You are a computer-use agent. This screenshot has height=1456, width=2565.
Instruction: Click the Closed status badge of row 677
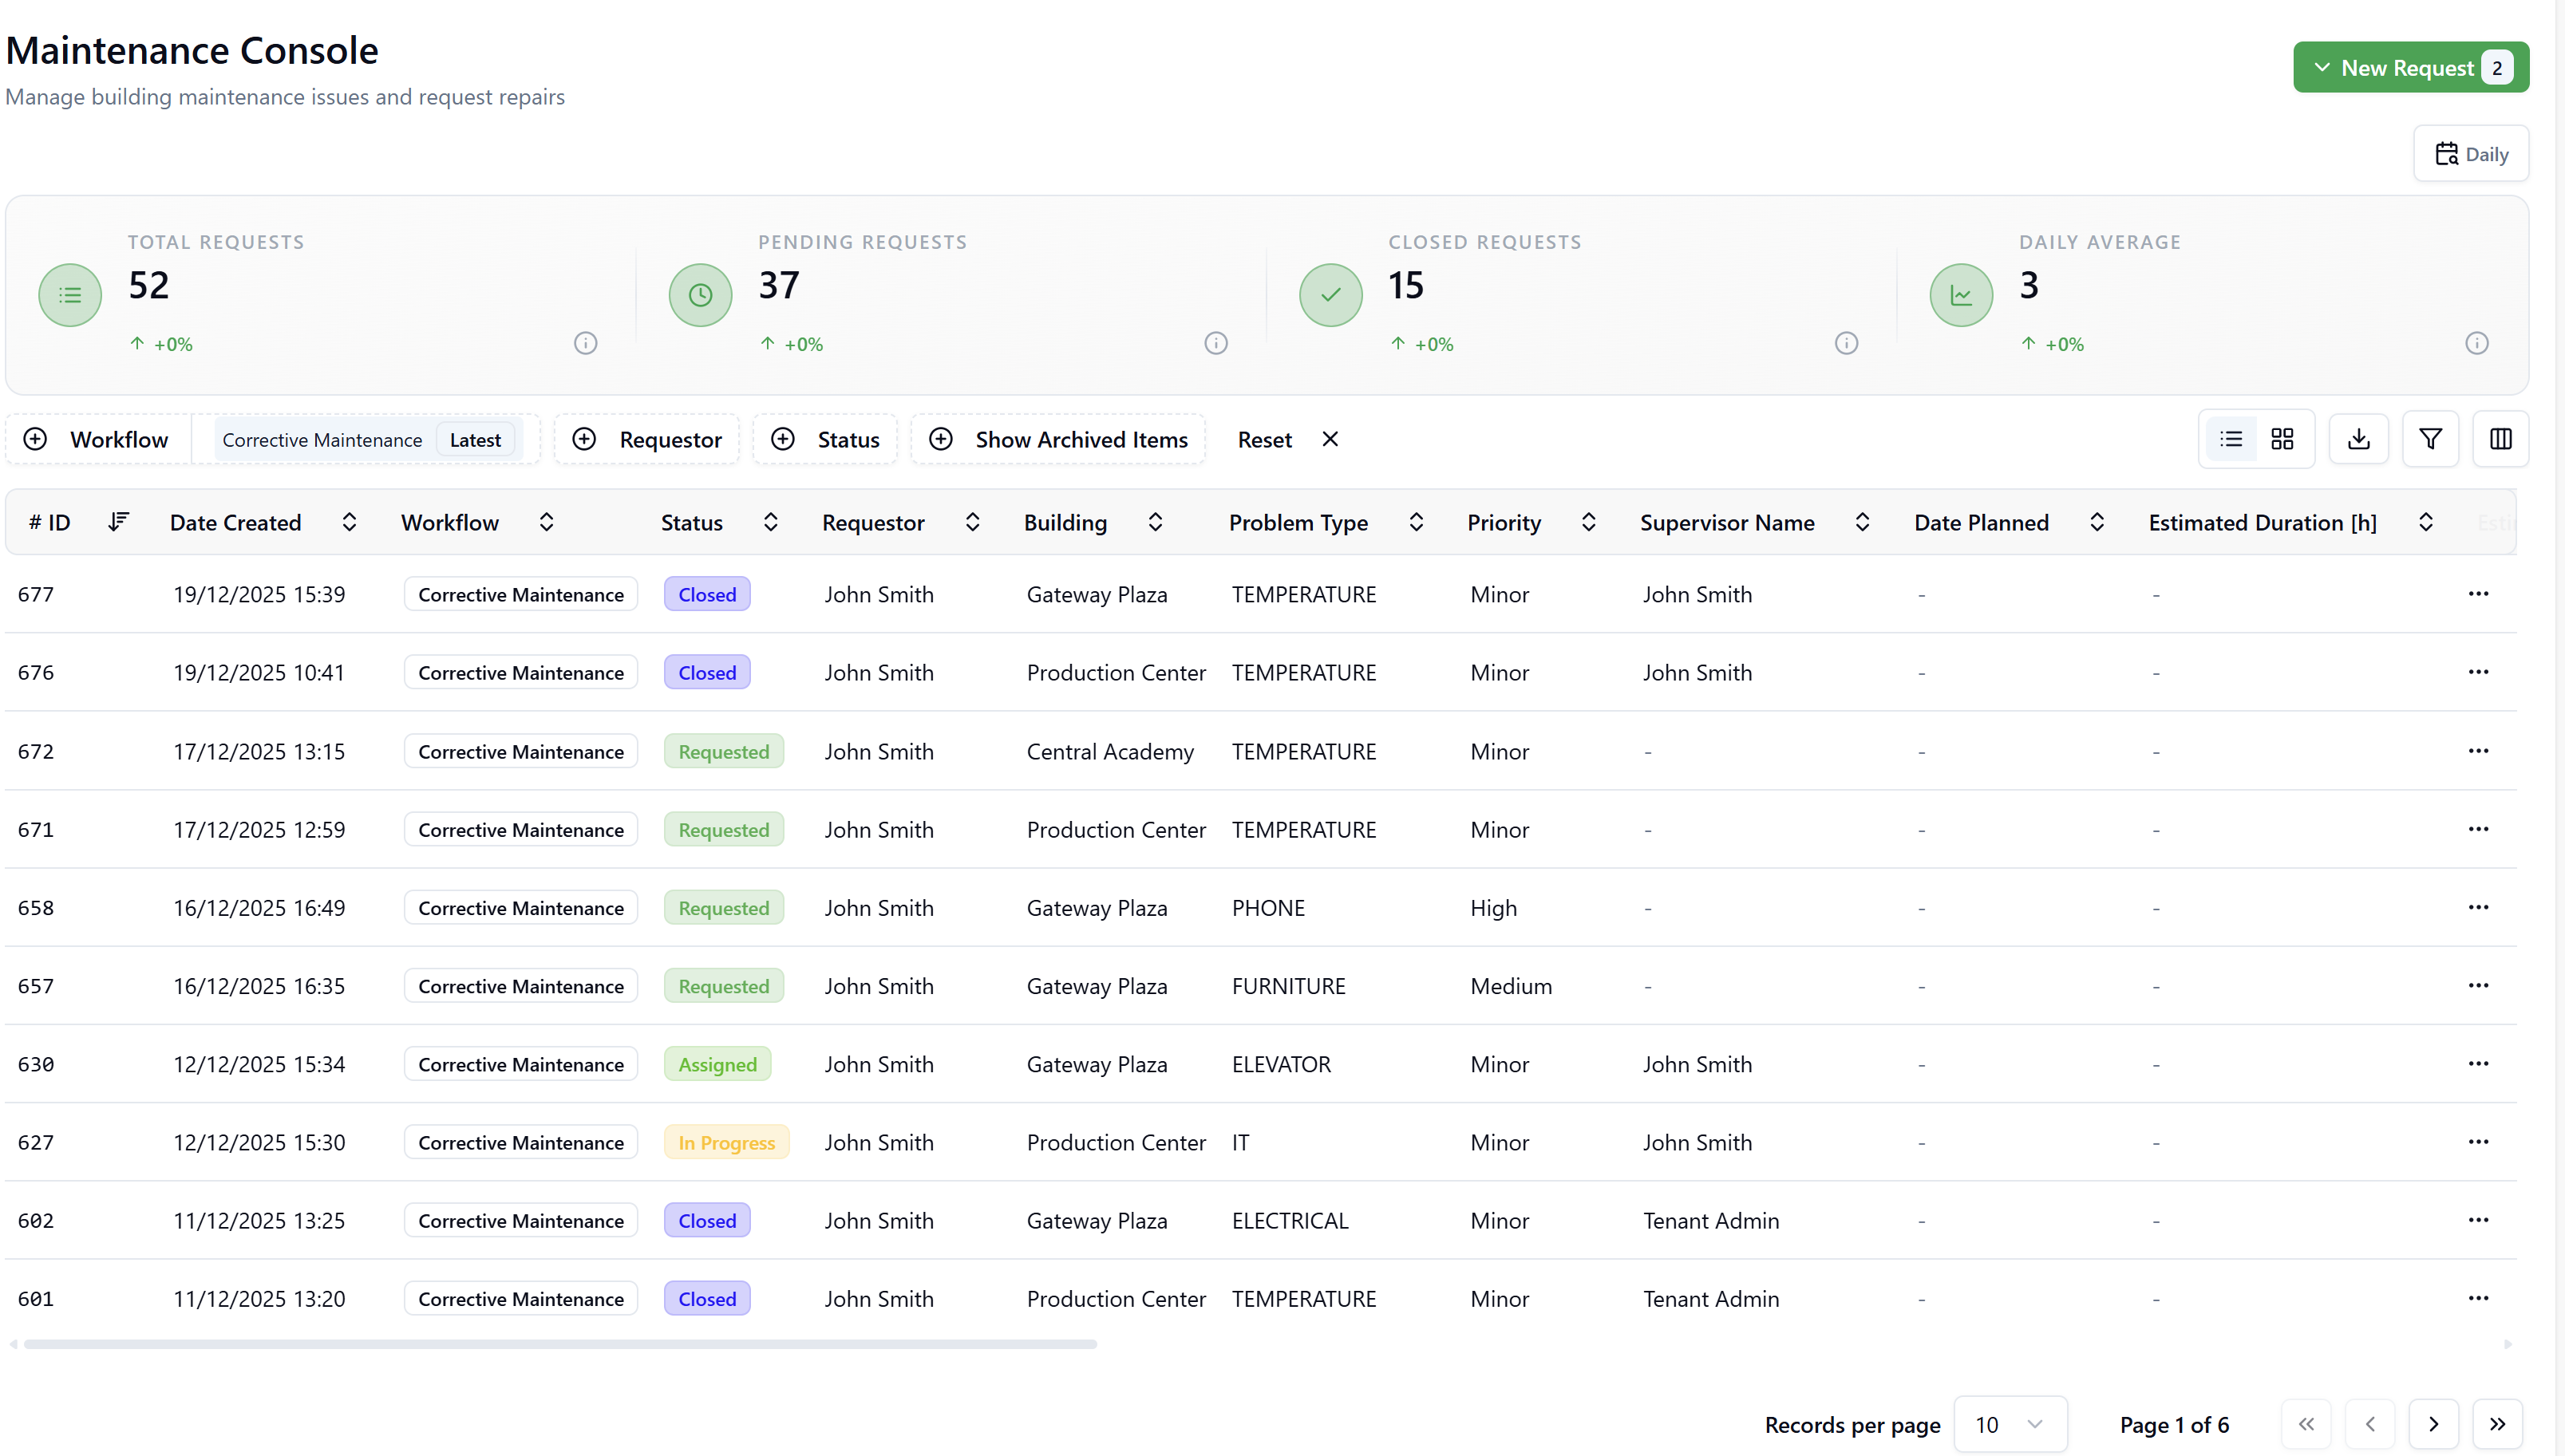tap(707, 594)
